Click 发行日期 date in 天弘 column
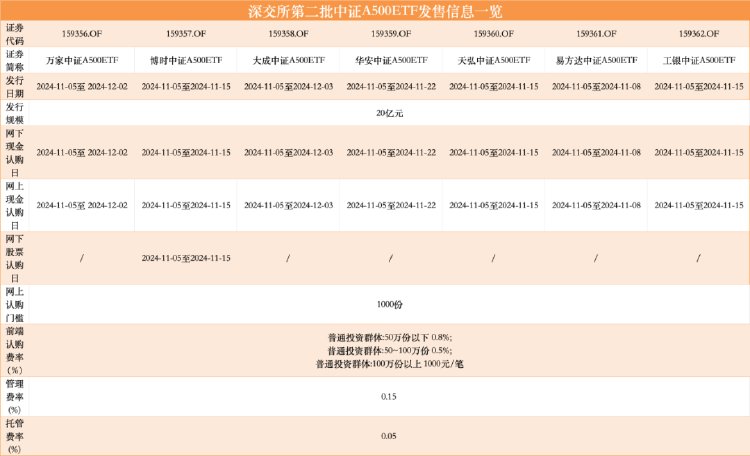The height and width of the screenshot is (456, 750). pos(494,87)
